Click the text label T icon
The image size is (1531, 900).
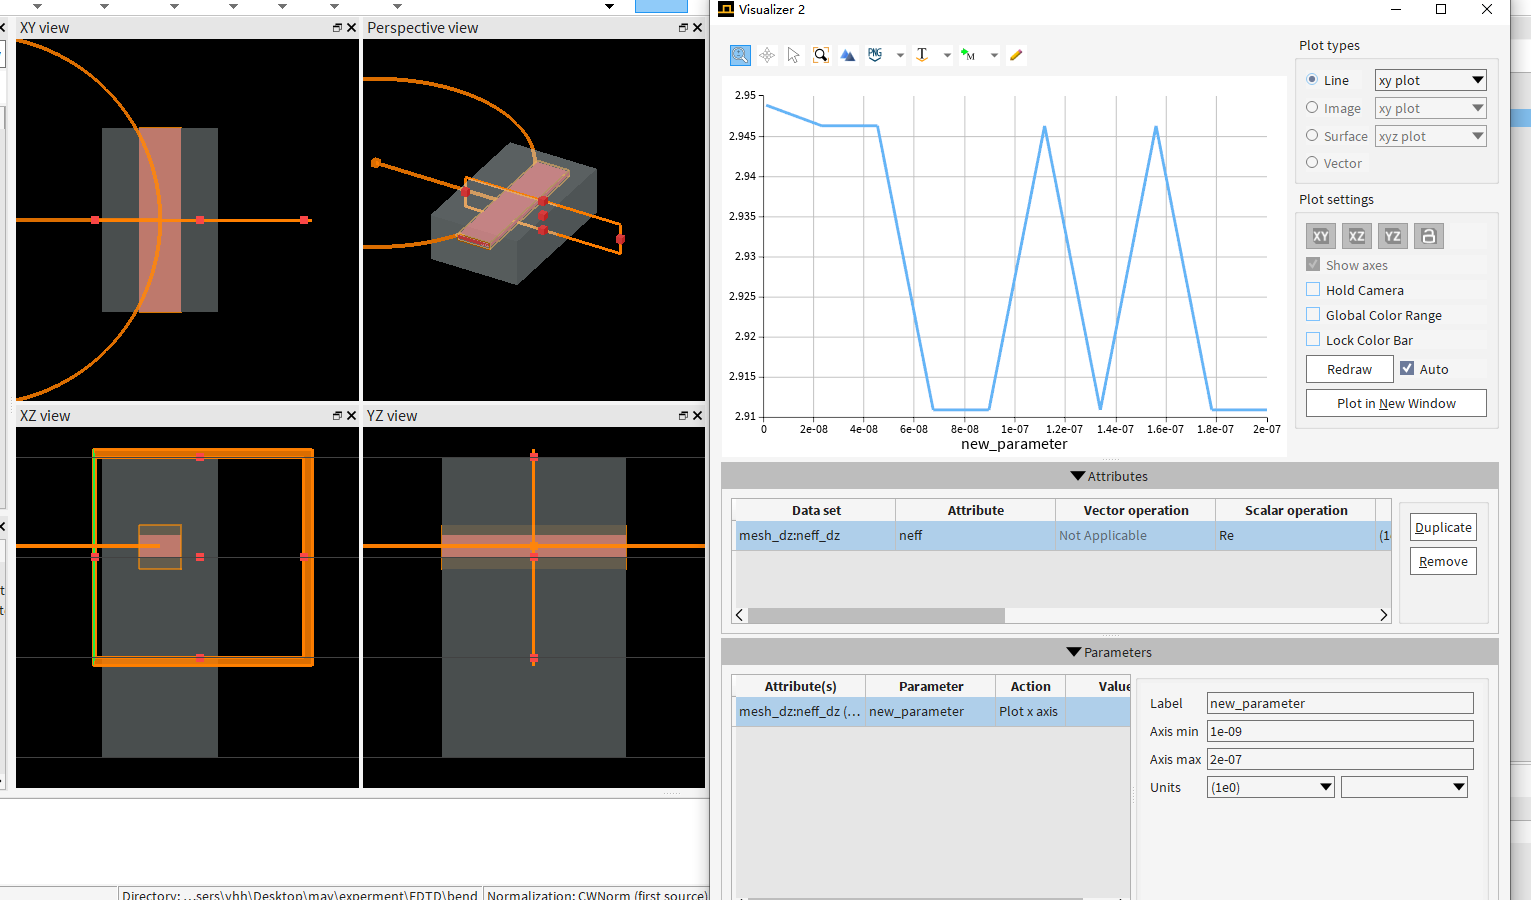[922, 55]
